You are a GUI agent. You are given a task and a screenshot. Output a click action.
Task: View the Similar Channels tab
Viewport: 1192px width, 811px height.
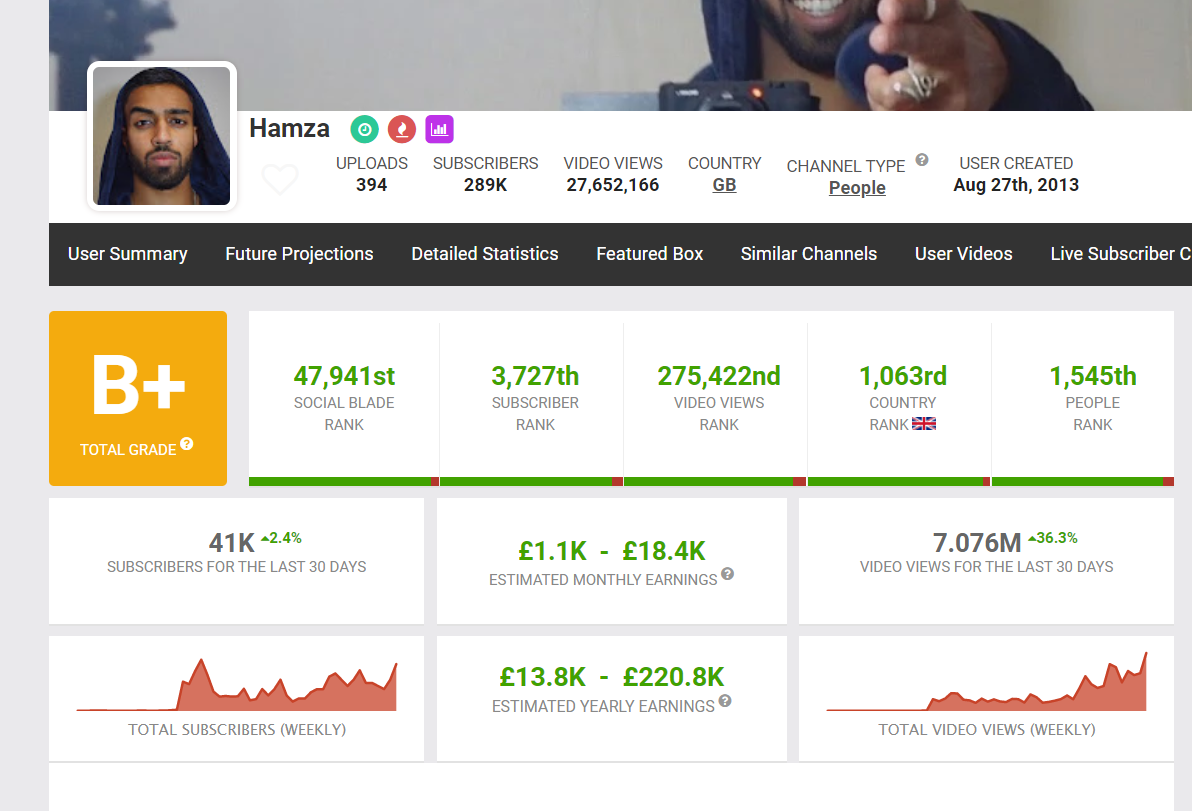[x=809, y=254]
